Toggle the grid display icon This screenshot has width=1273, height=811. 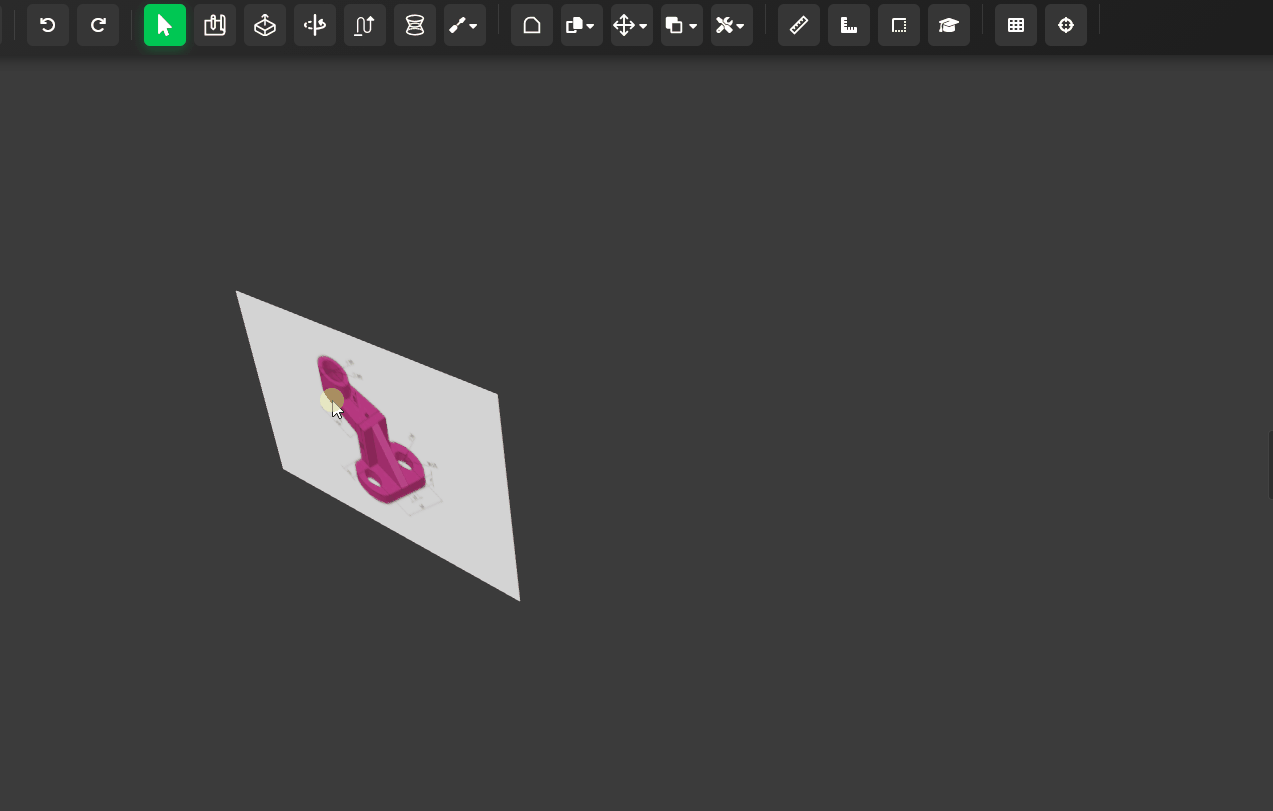point(1016,25)
